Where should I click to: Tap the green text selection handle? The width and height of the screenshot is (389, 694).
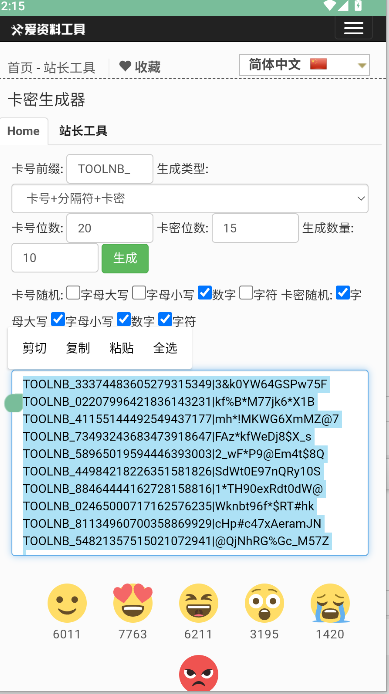[x=13, y=402]
